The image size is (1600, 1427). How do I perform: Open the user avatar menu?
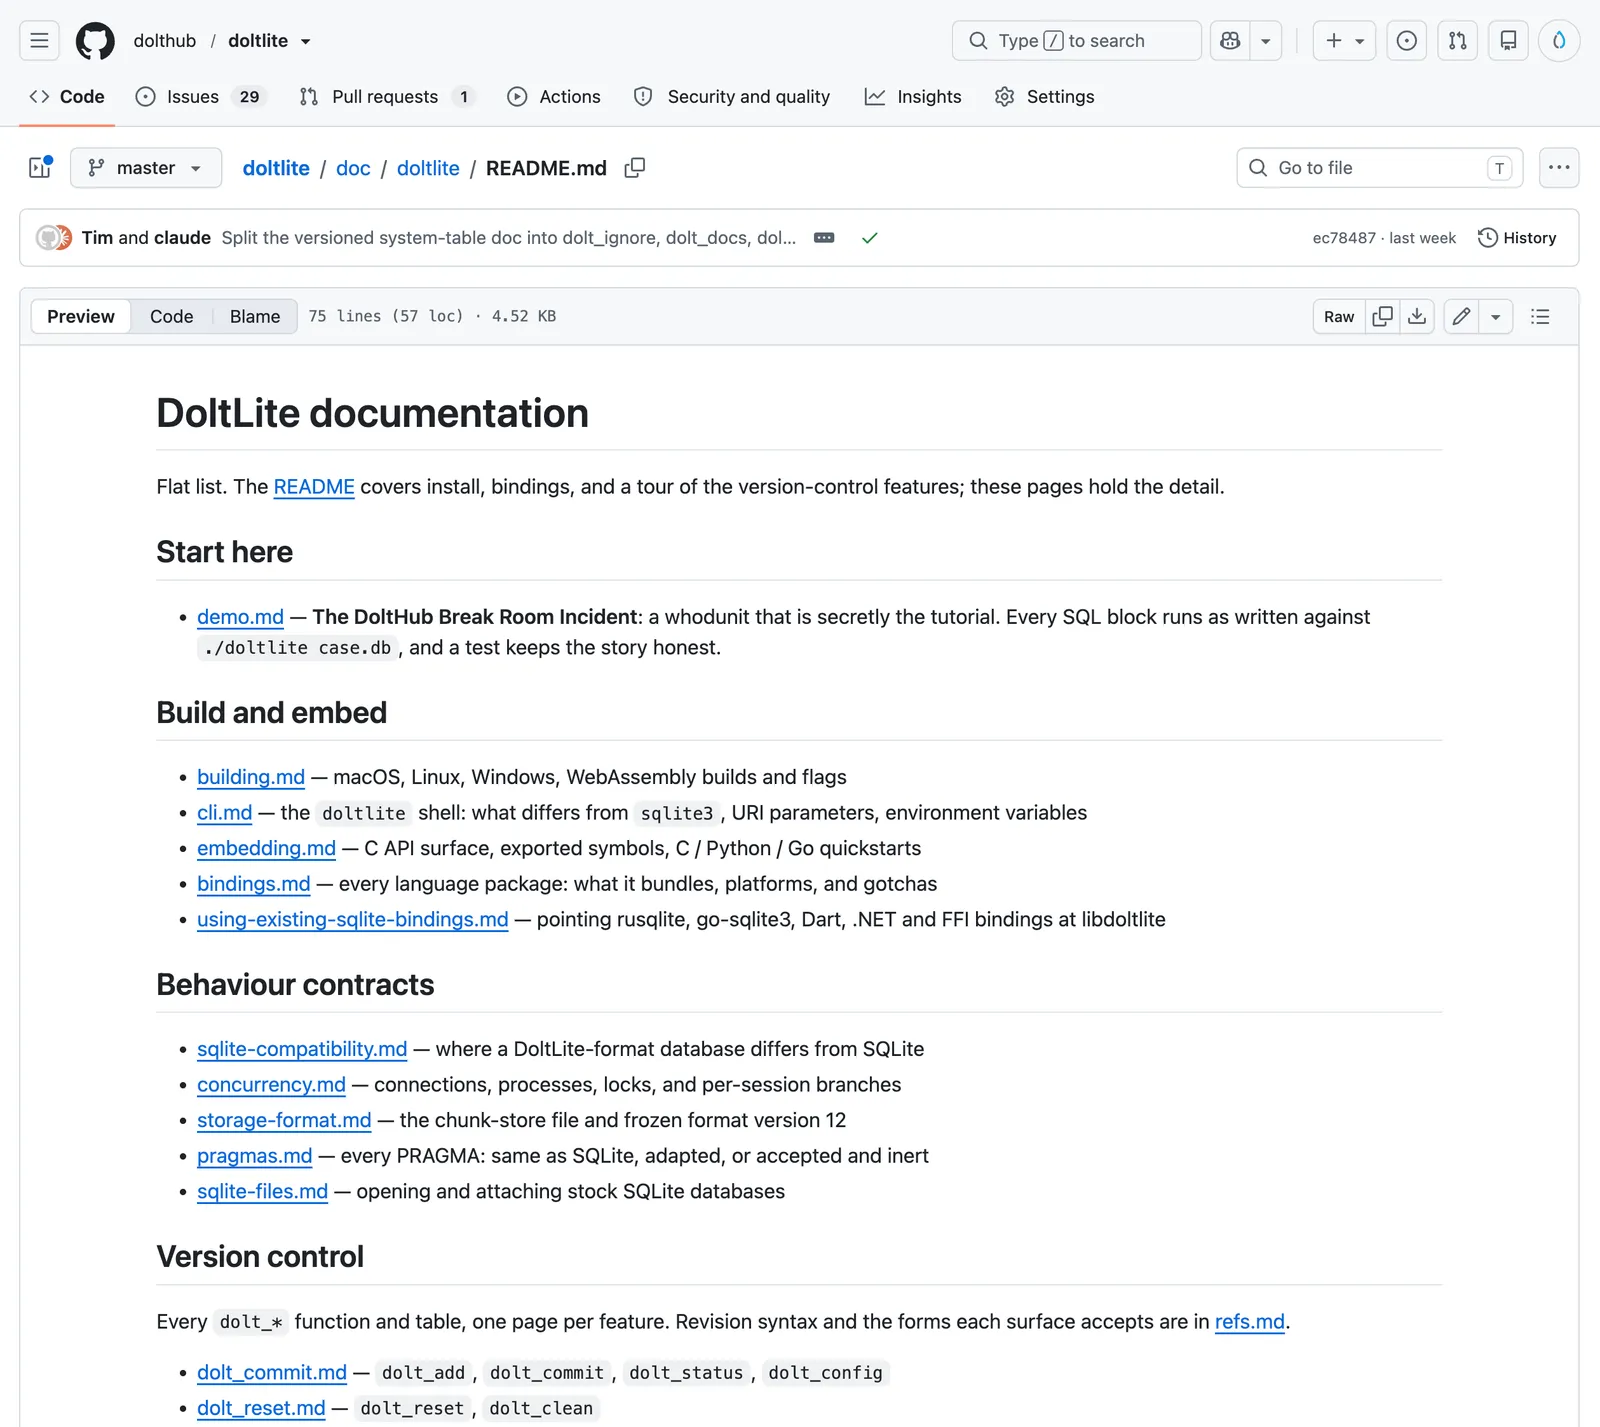click(1559, 41)
